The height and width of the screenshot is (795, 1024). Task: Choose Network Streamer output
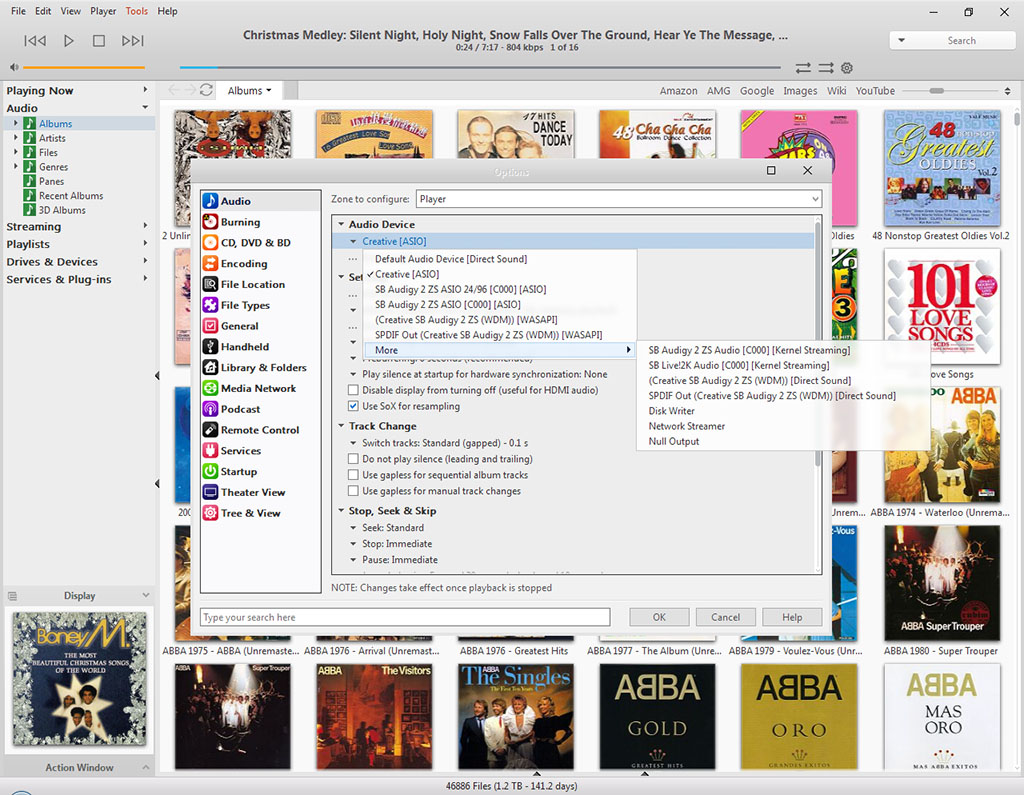pyautogui.click(x=686, y=426)
